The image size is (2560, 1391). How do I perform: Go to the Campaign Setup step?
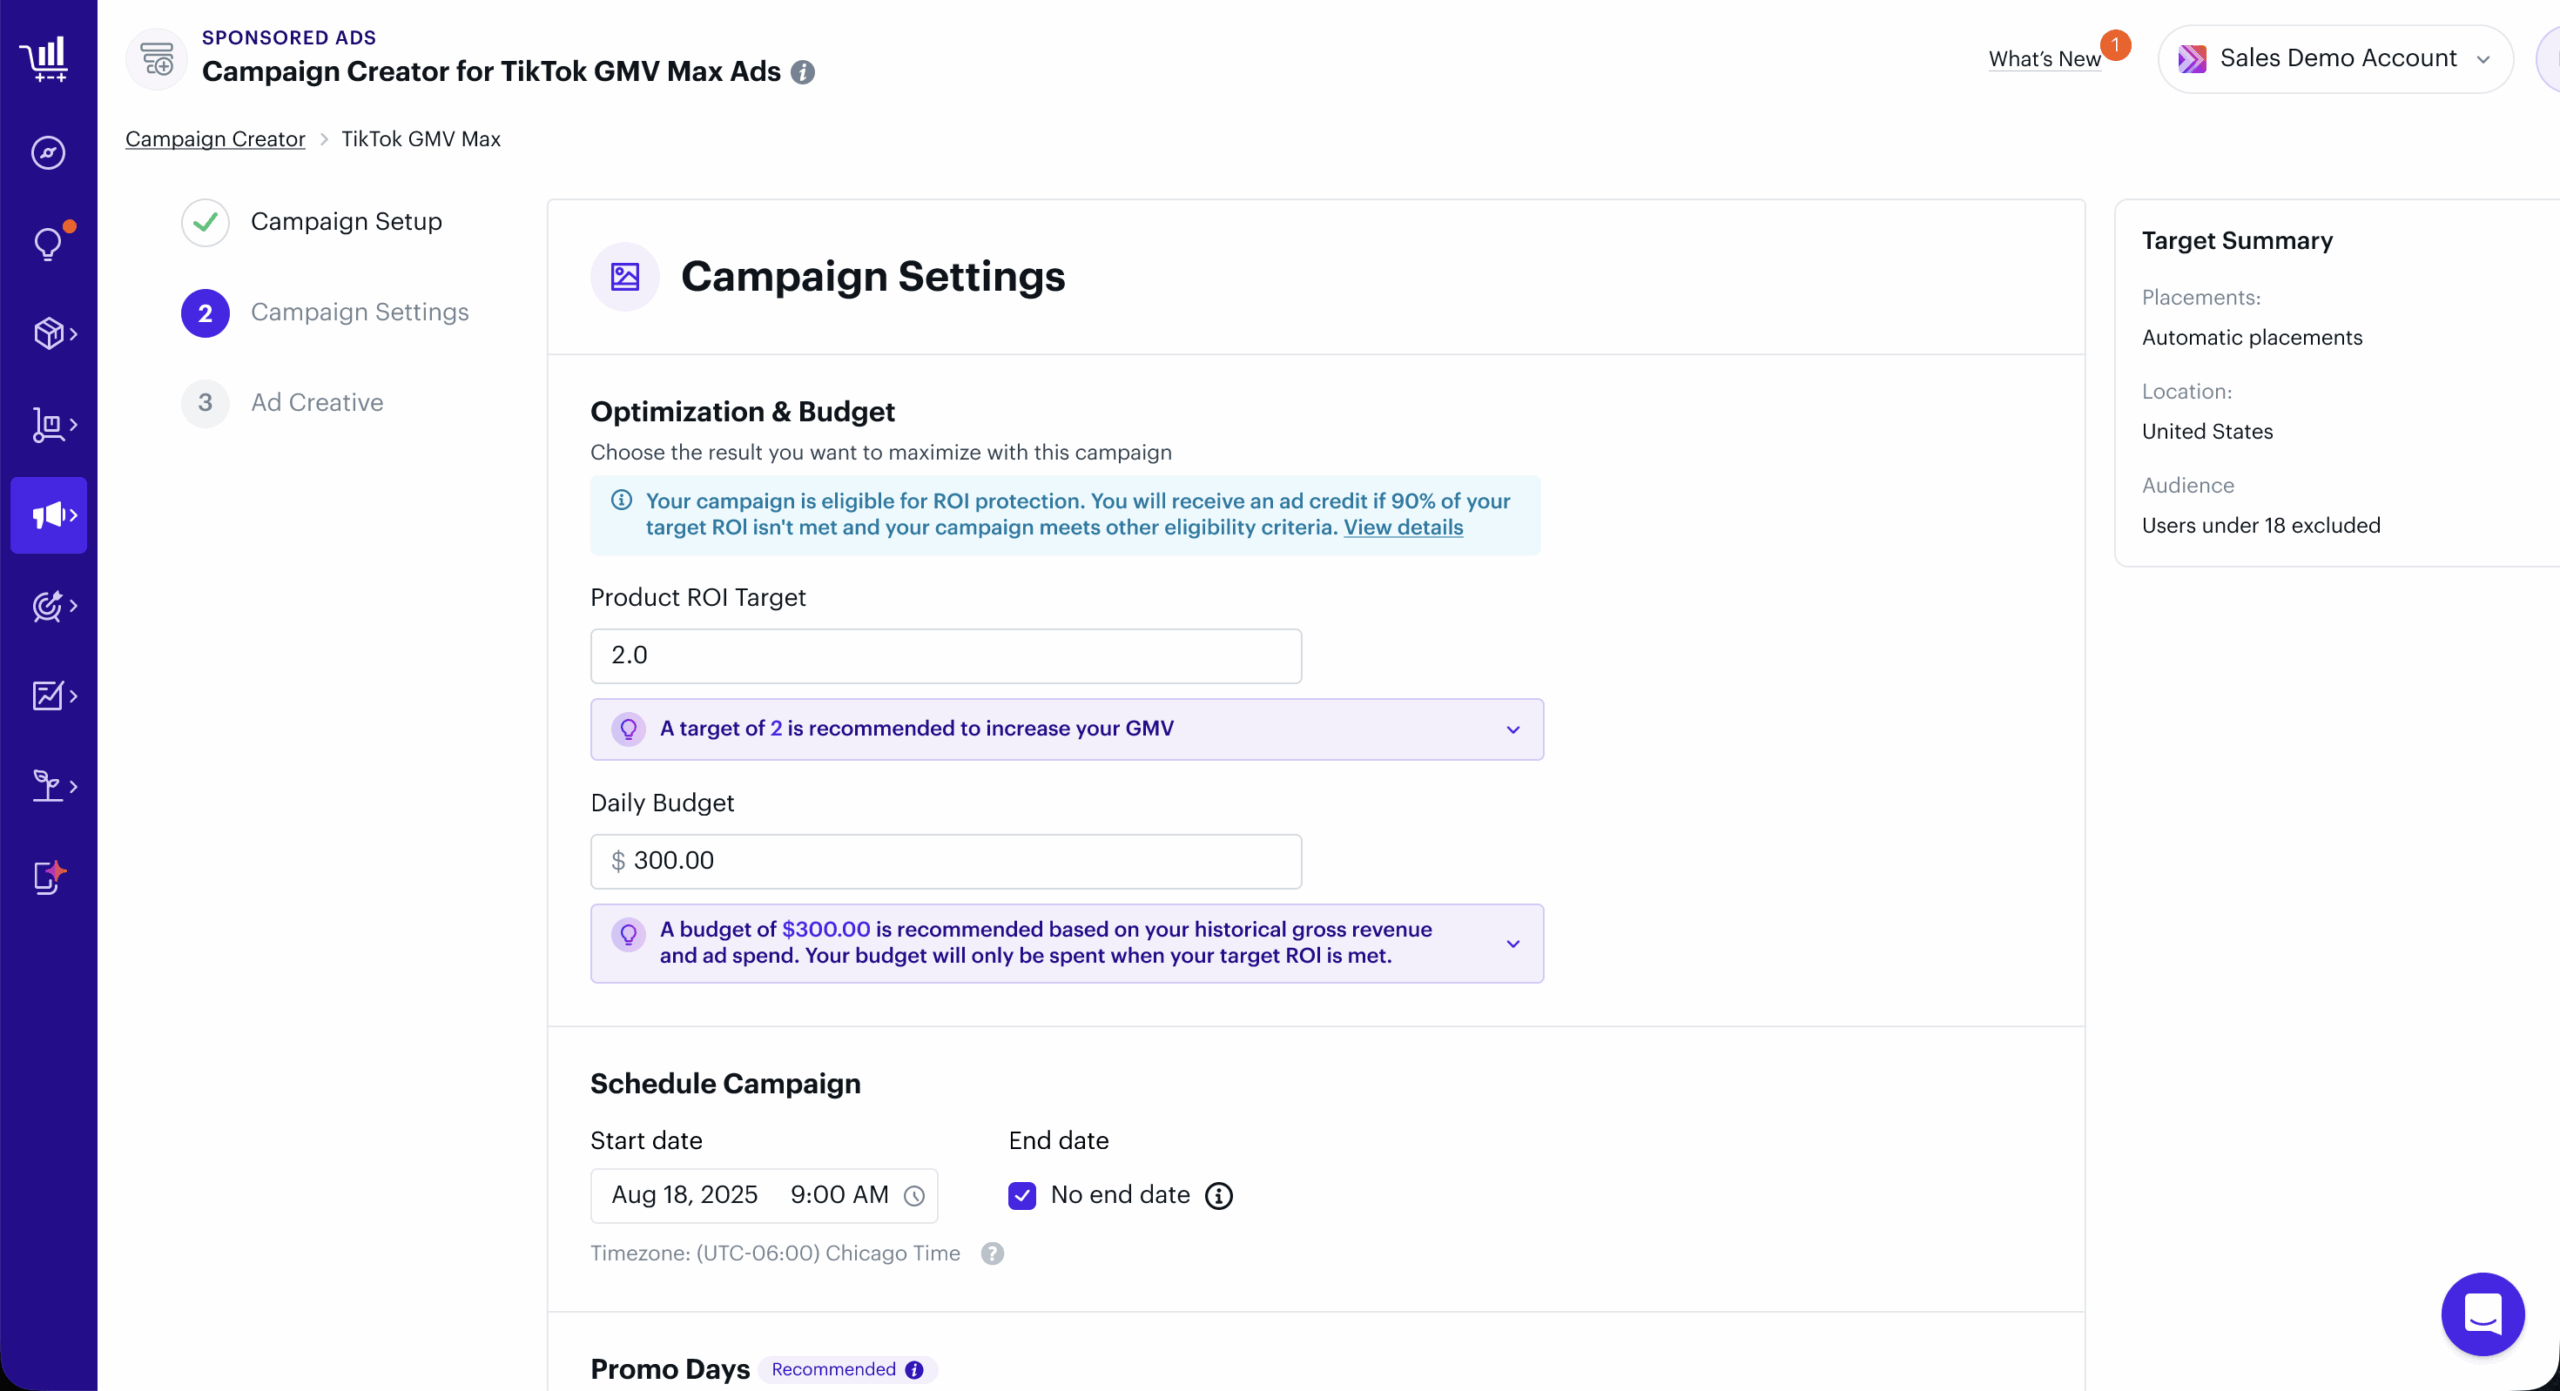point(345,222)
